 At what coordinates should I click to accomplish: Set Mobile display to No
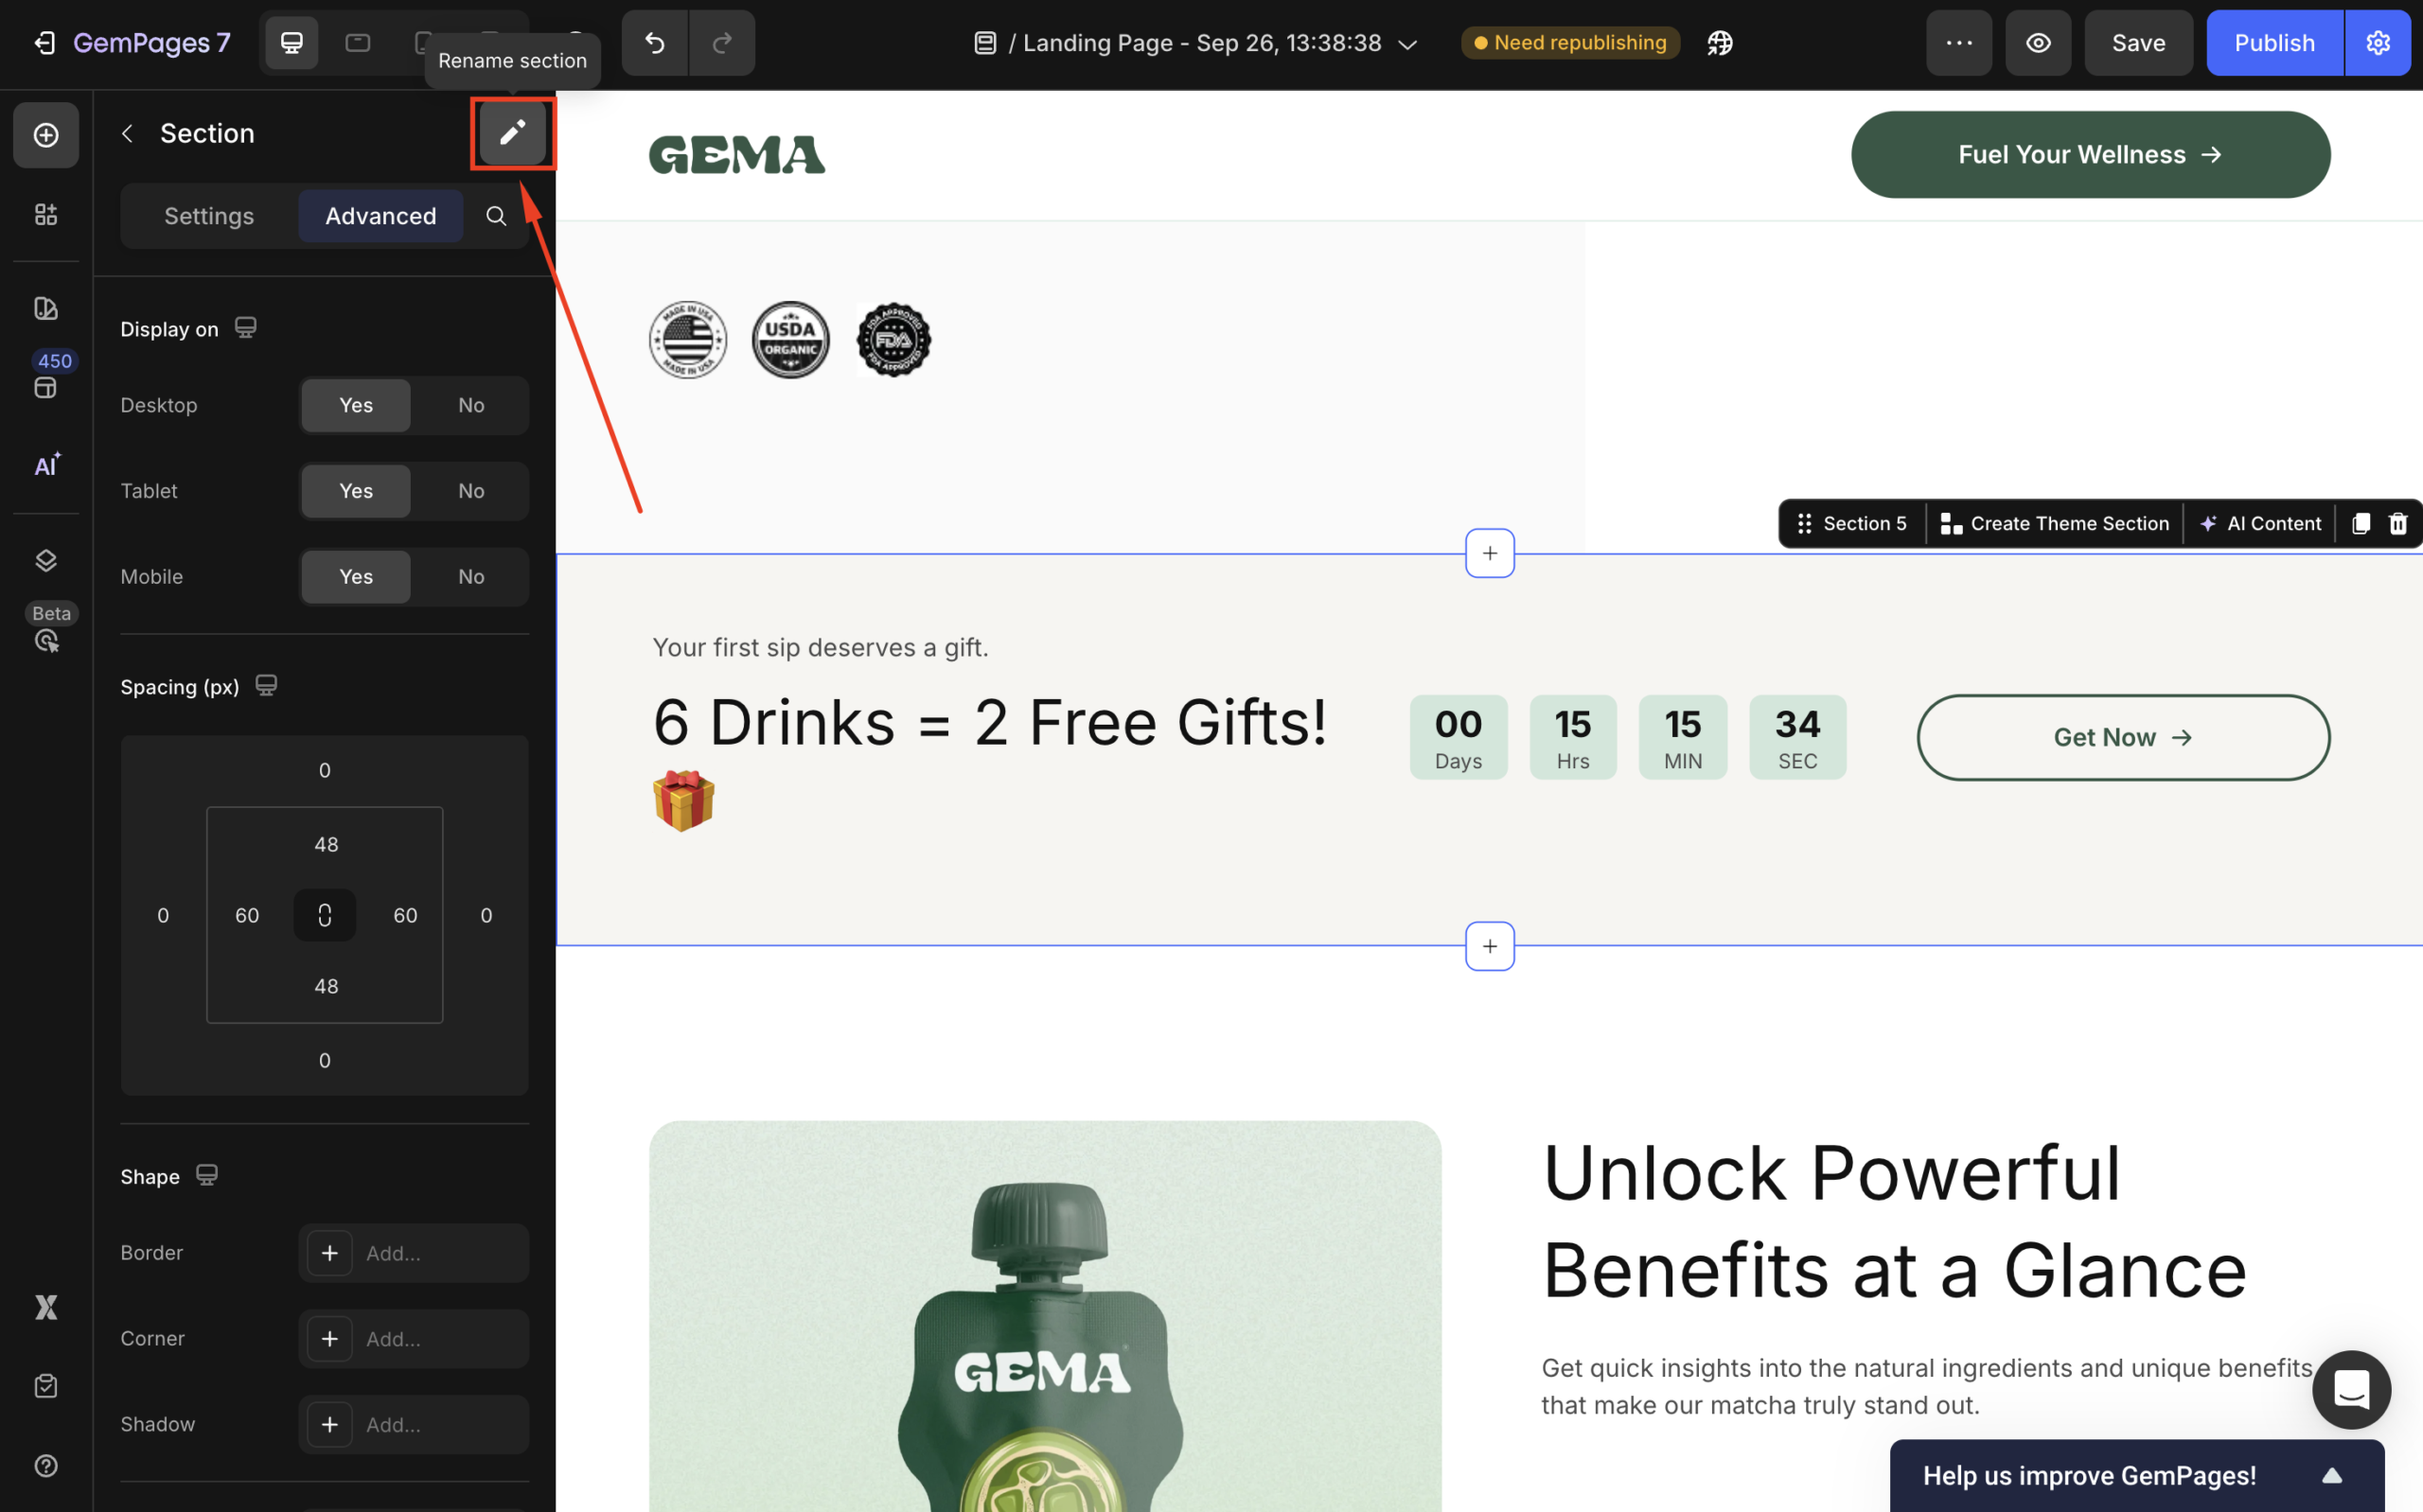point(471,577)
